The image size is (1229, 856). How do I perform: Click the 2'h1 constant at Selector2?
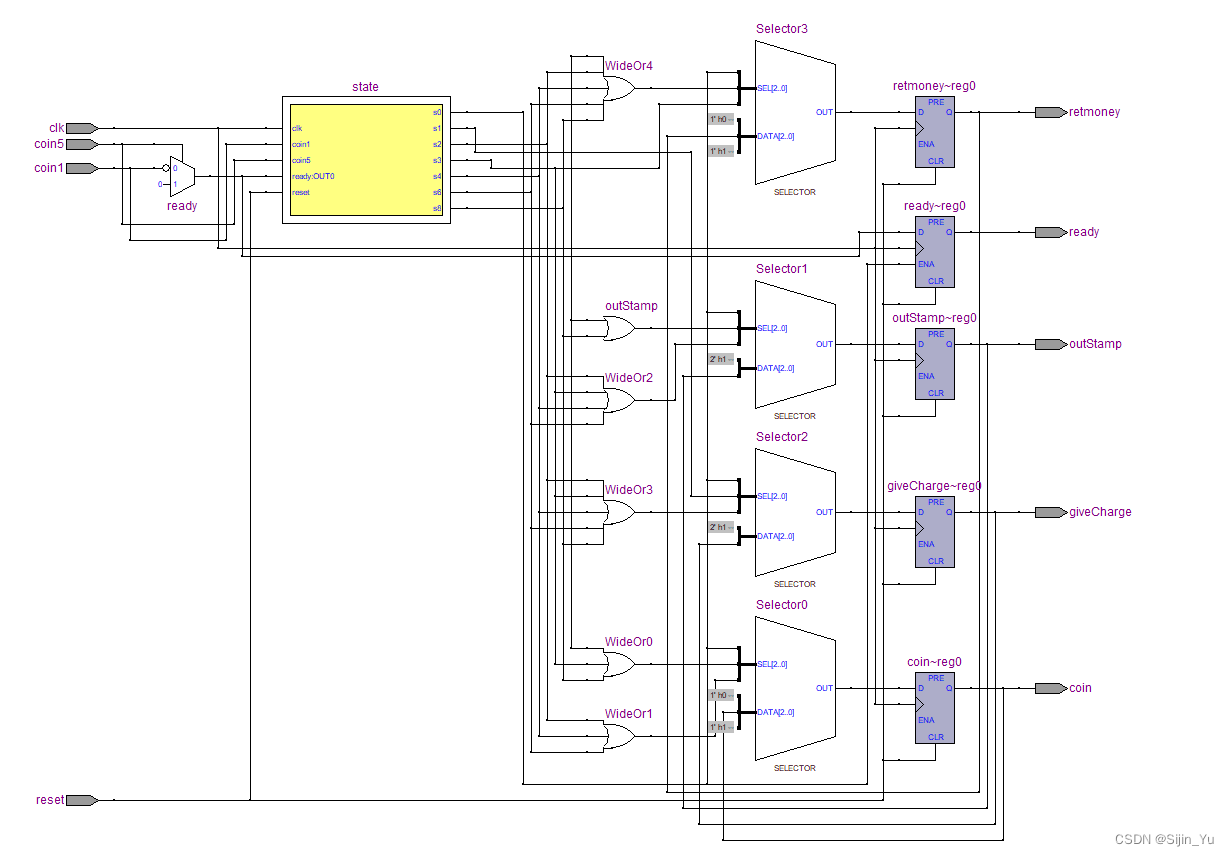click(721, 527)
